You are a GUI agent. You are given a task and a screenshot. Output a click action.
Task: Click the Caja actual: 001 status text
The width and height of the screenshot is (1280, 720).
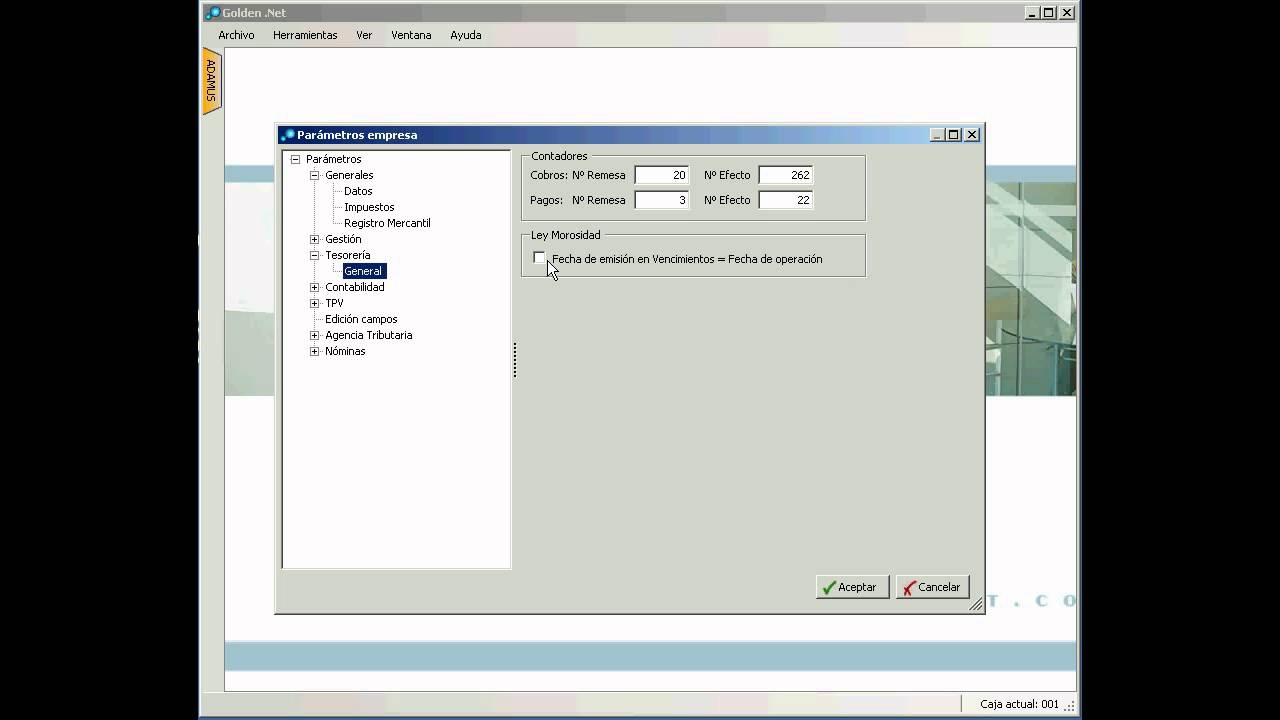(x=1019, y=704)
